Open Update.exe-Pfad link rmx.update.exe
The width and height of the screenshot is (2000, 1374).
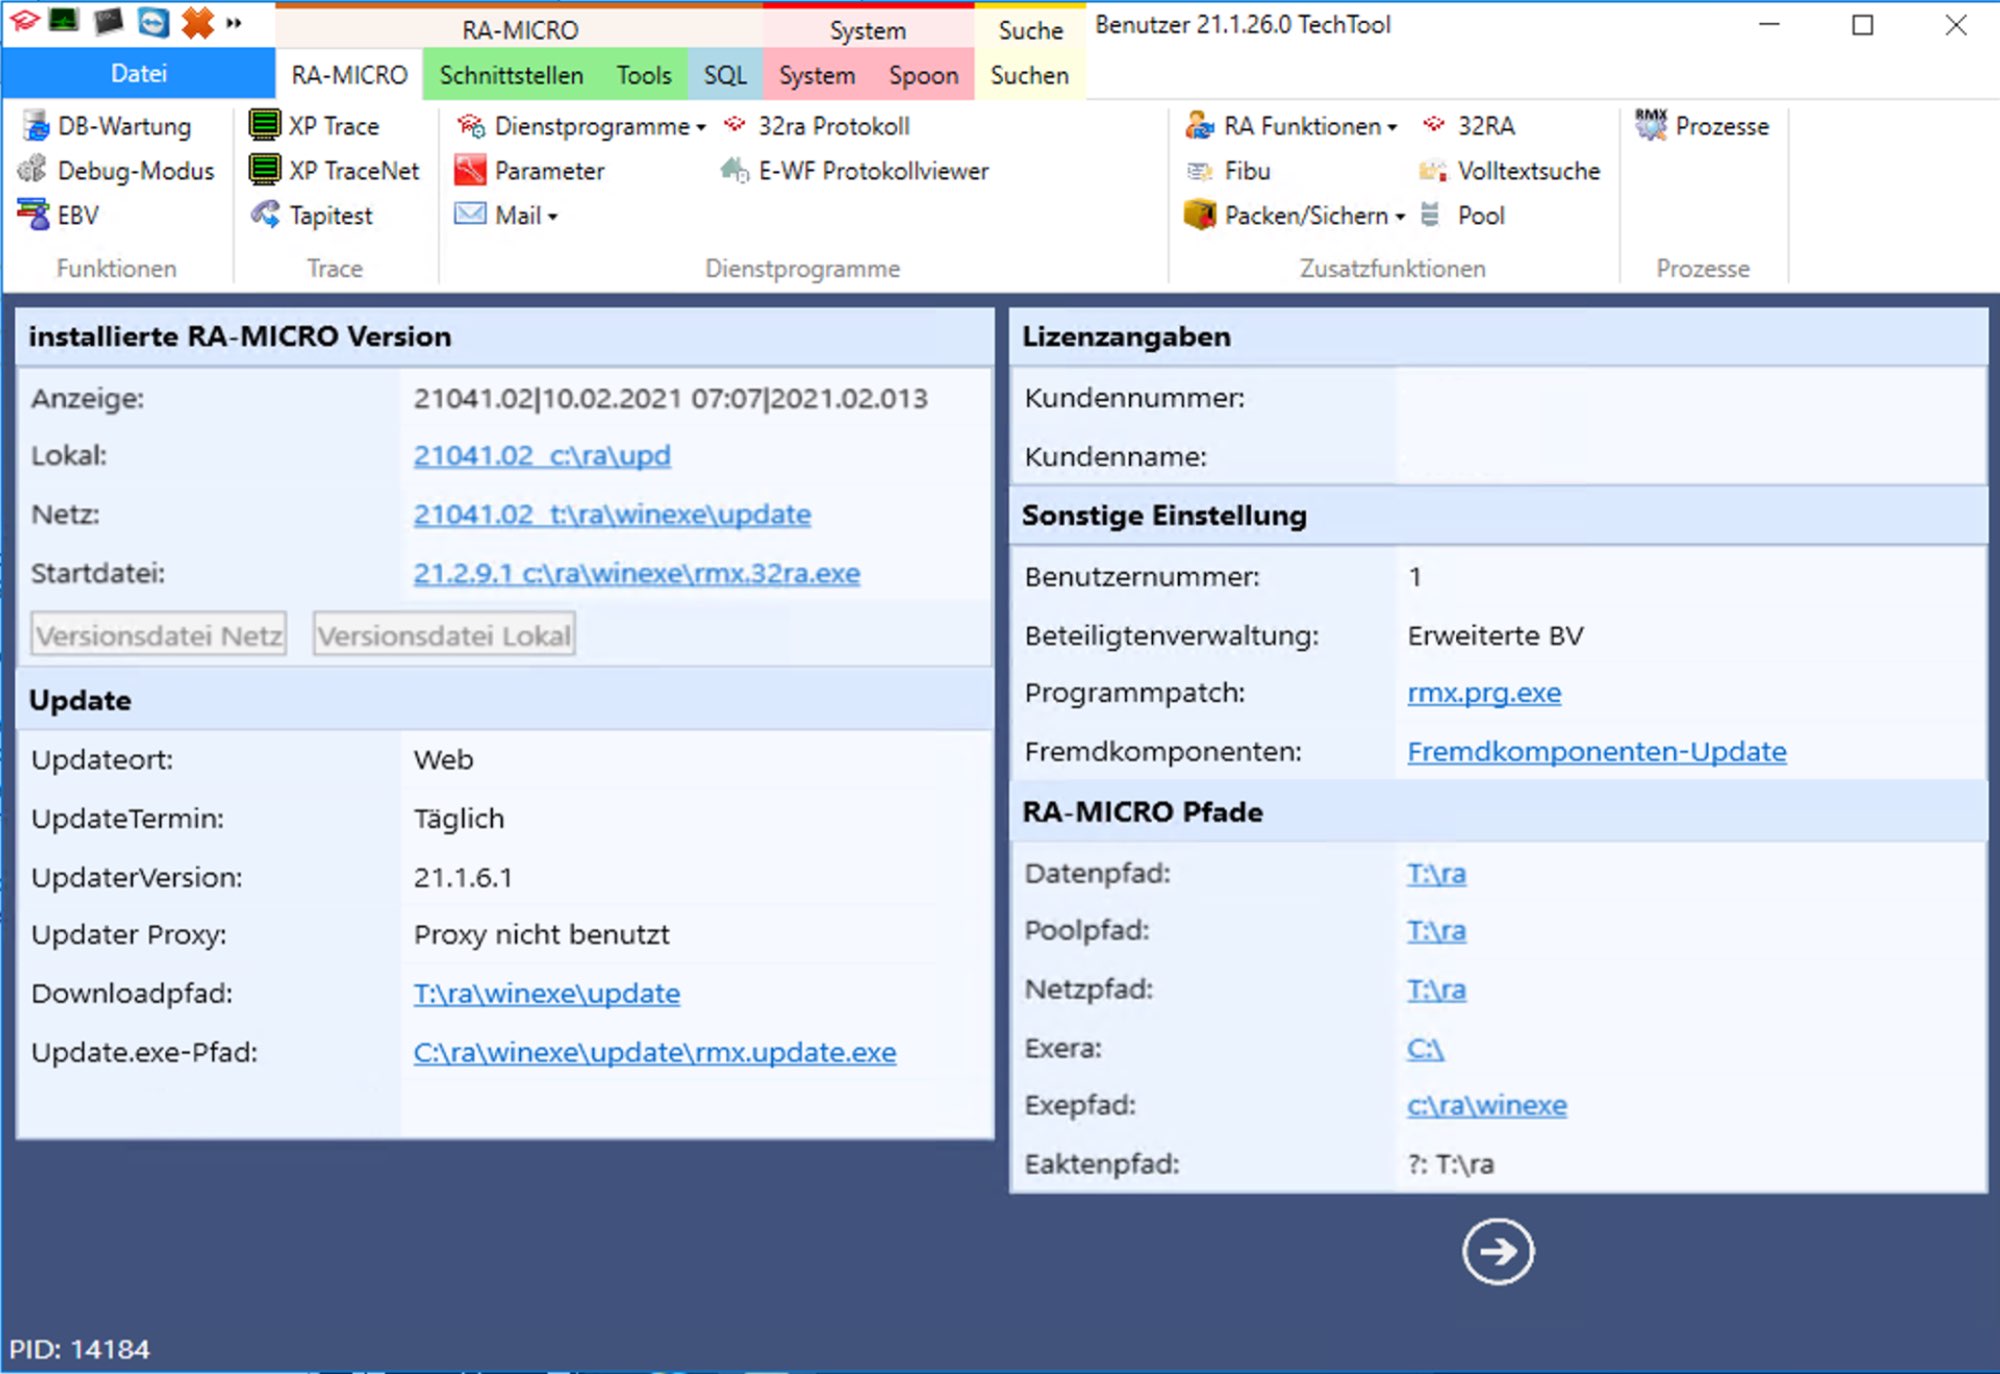click(655, 1053)
